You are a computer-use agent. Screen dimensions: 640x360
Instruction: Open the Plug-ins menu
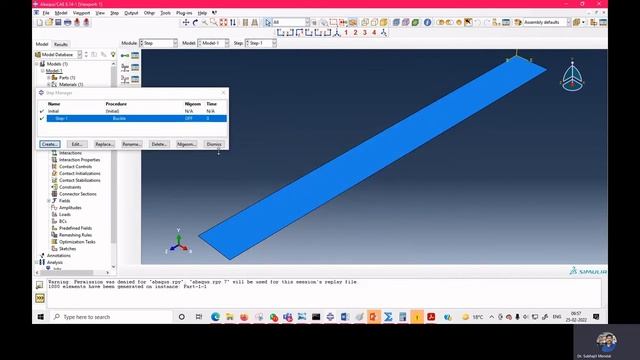point(184,13)
